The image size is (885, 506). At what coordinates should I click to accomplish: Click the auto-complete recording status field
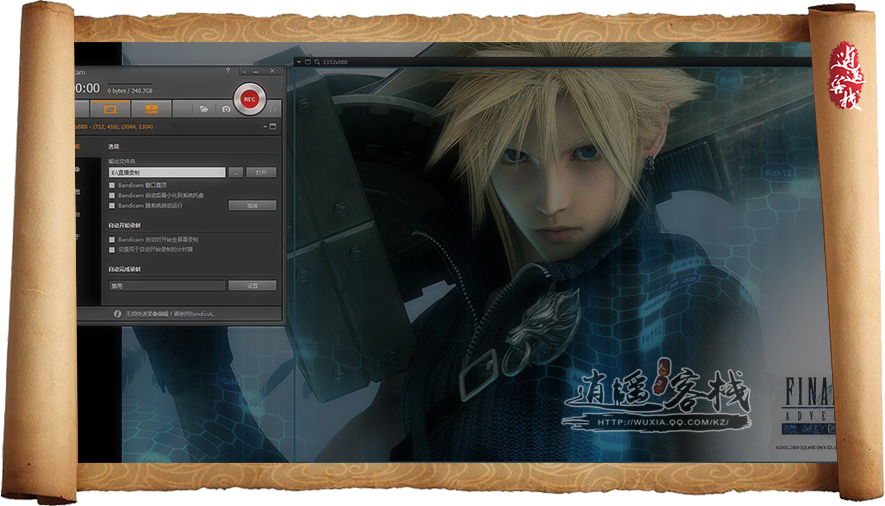click(167, 286)
